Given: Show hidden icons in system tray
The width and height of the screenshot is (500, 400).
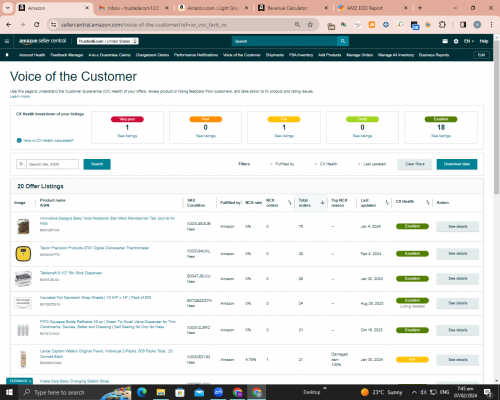Looking at the screenshot, I should click(414, 392).
